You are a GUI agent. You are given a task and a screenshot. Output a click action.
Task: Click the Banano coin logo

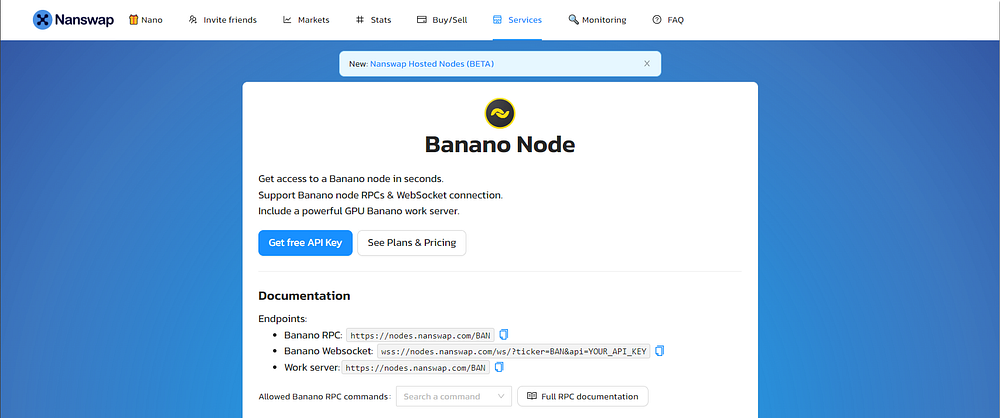click(x=500, y=114)
